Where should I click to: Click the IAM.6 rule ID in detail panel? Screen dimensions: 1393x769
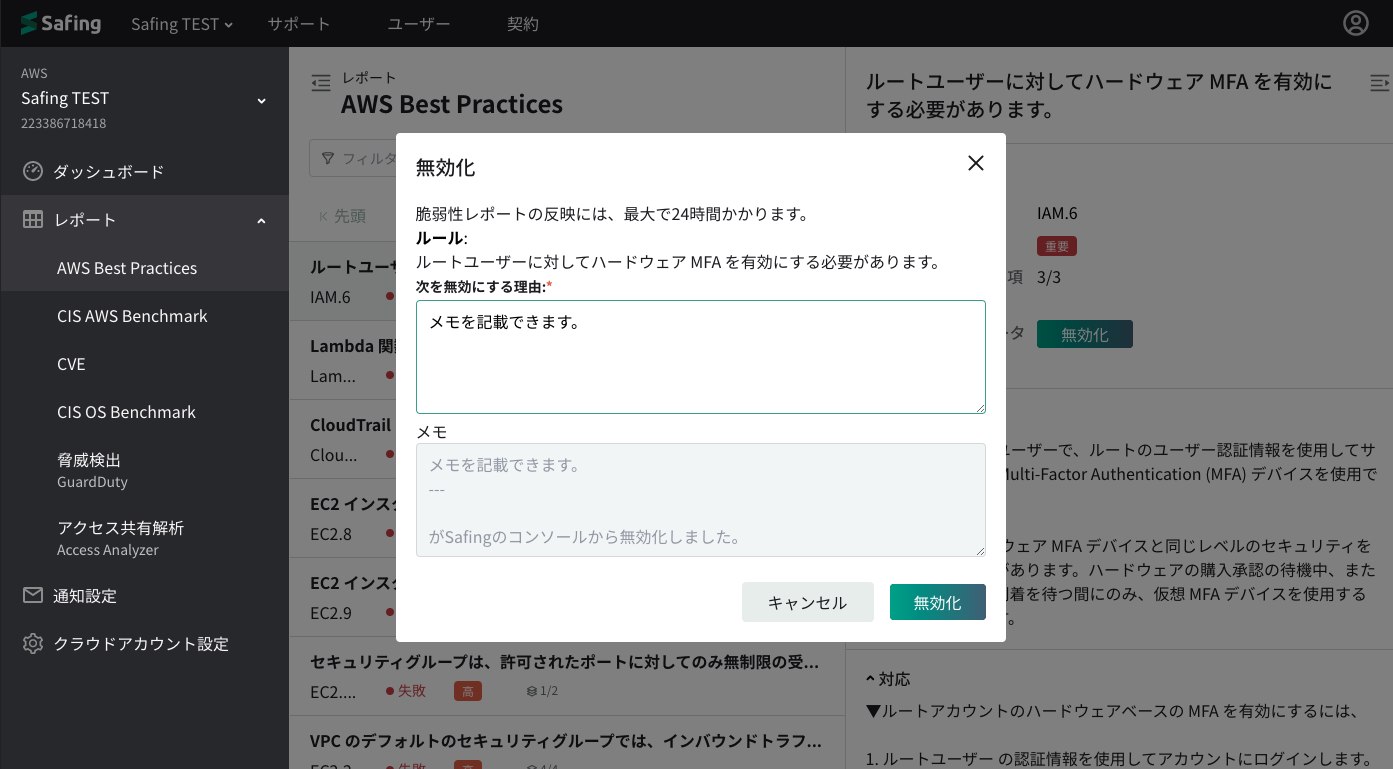click(1057, 213)
